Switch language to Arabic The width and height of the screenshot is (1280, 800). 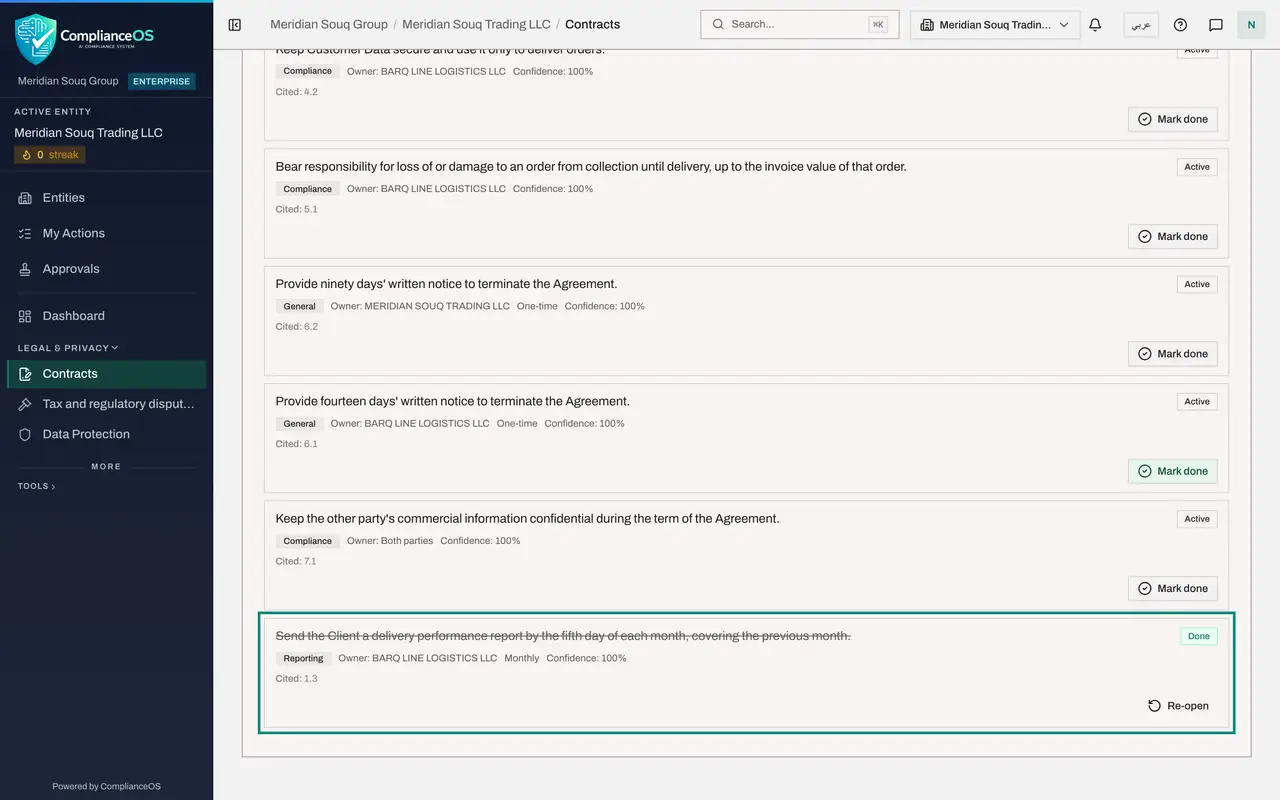(x=1141, y=24)
